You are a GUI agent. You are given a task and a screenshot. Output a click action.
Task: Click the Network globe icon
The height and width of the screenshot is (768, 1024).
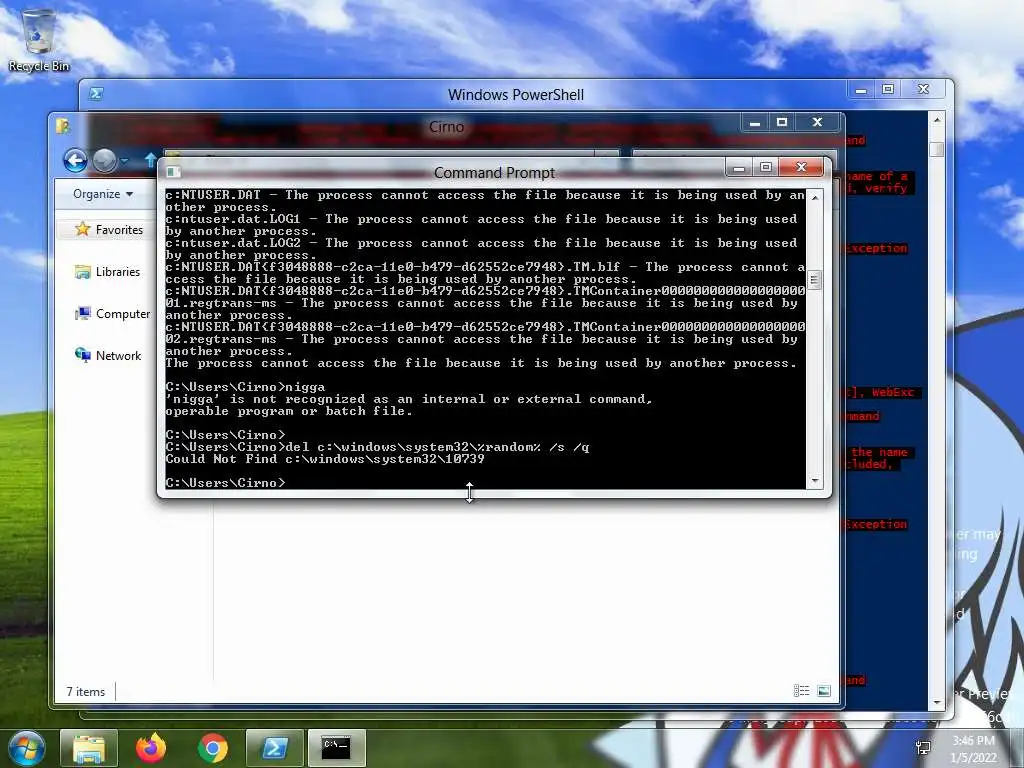point(83,355)
